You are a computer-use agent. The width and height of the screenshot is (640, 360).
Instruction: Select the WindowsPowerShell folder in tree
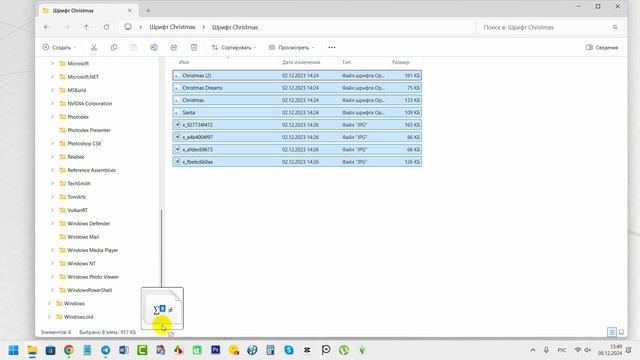(x=89, y=290)
